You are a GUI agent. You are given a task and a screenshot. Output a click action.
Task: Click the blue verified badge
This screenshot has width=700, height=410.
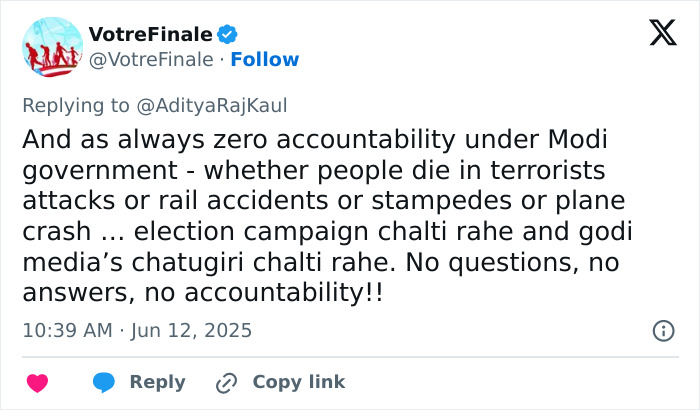(227, 34)
